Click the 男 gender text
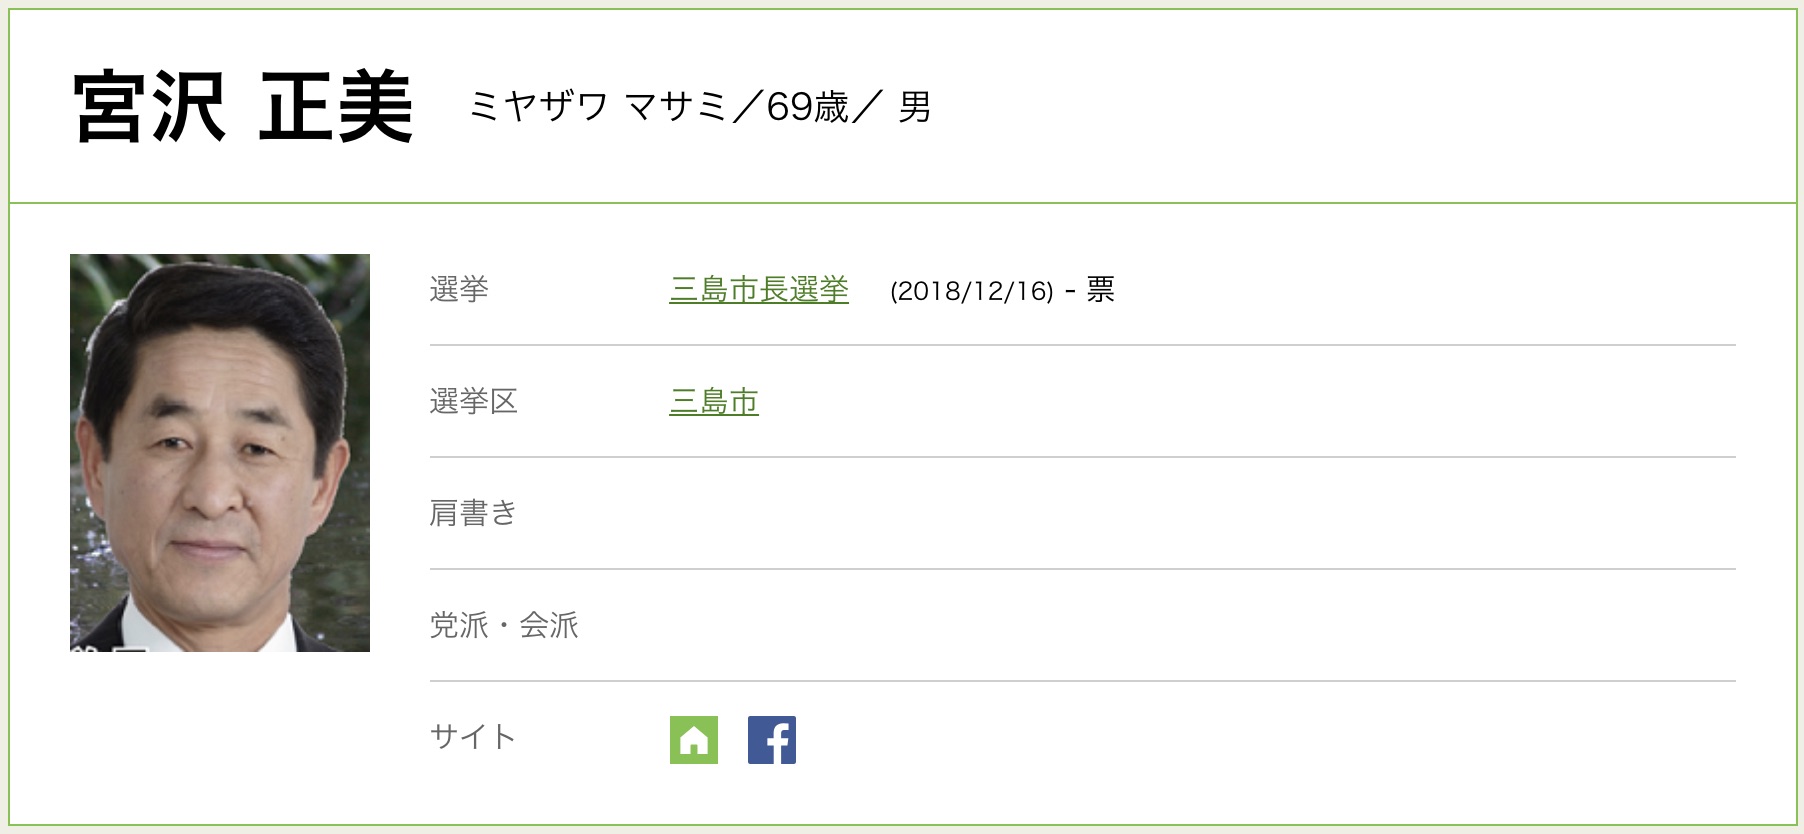 click(914, 107)
